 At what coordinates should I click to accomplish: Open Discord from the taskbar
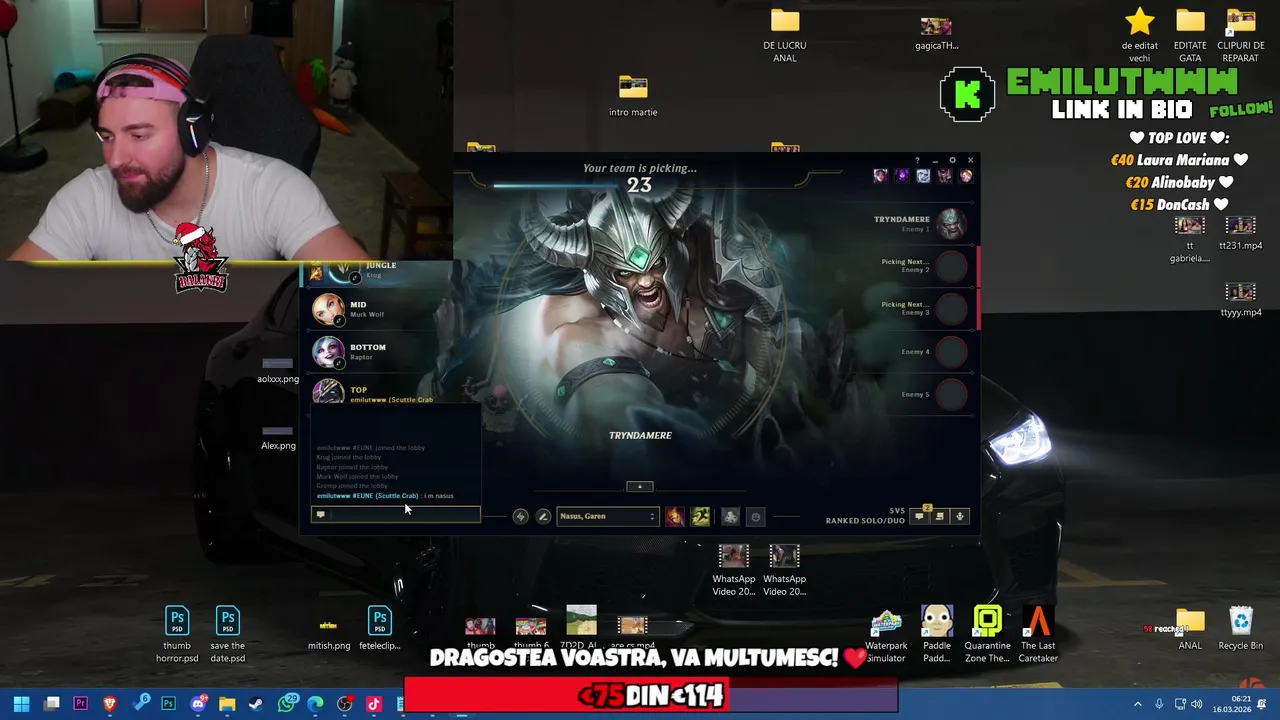pyautogui.click(x=197, y=704)
